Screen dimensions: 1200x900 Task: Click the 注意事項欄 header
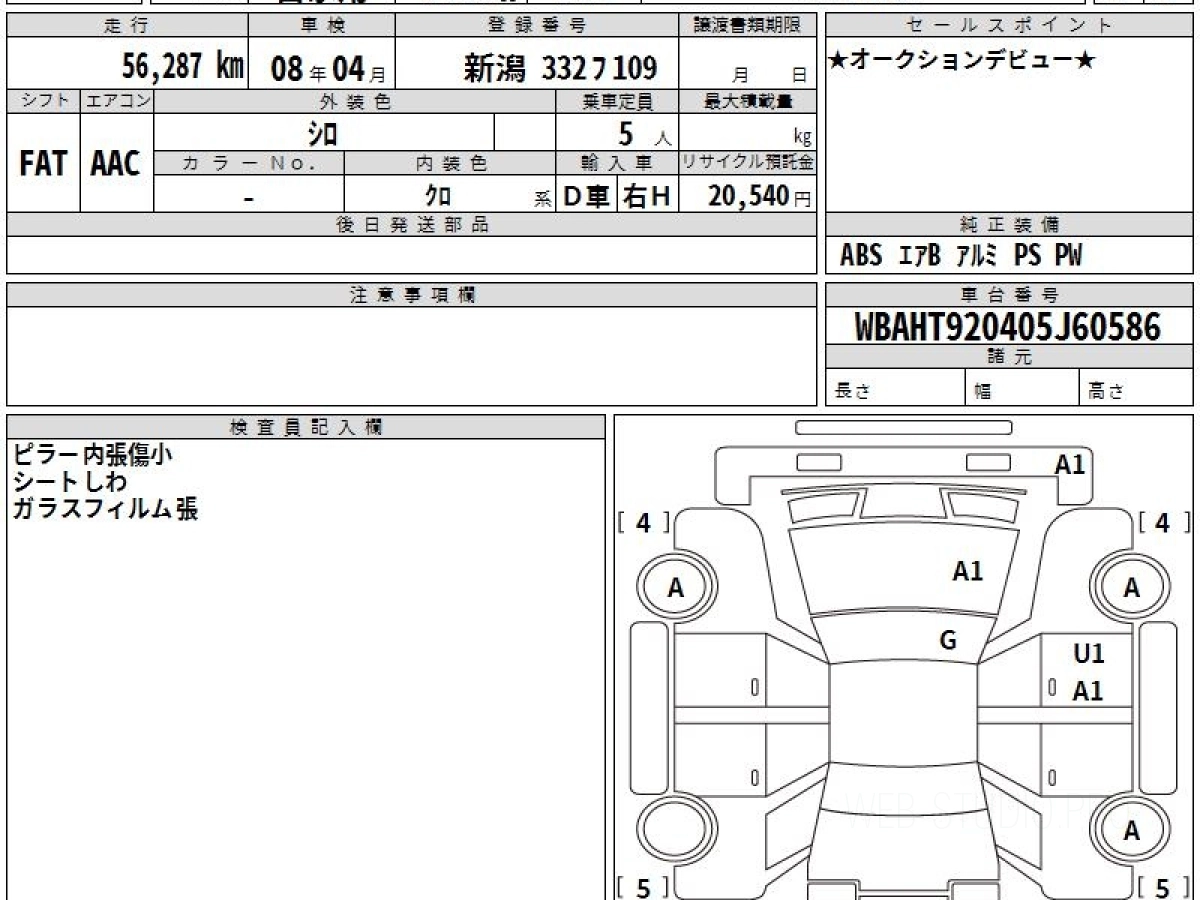pos(412,295)
